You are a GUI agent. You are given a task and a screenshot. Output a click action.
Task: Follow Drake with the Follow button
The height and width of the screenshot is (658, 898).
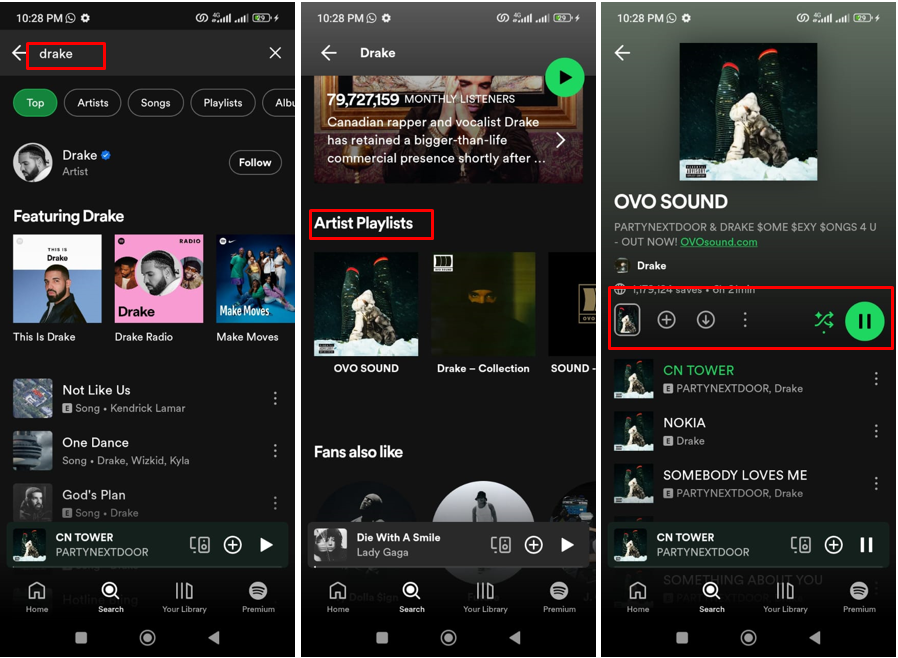point(255,163)
